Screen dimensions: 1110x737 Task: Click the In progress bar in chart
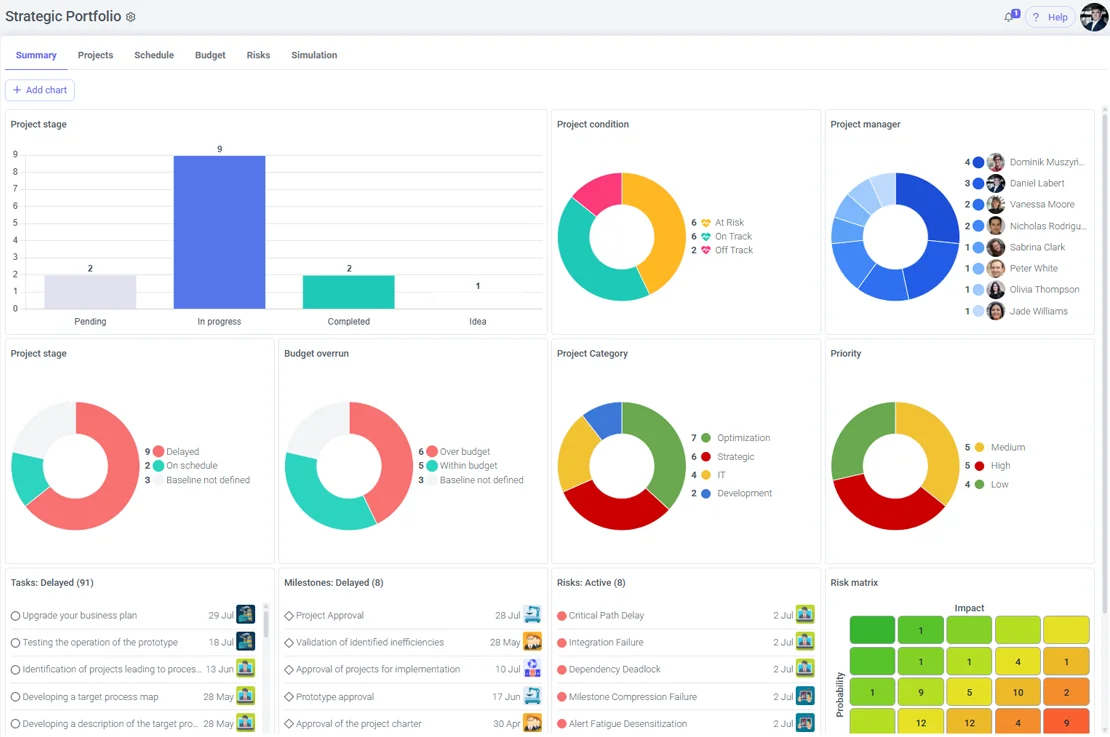219,232
